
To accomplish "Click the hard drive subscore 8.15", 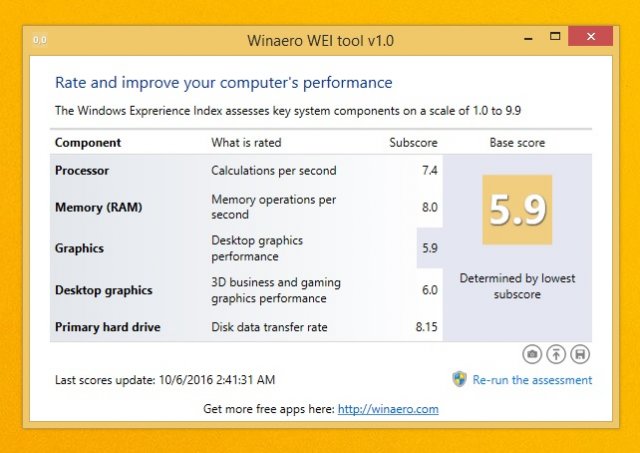I will point(427,327).
